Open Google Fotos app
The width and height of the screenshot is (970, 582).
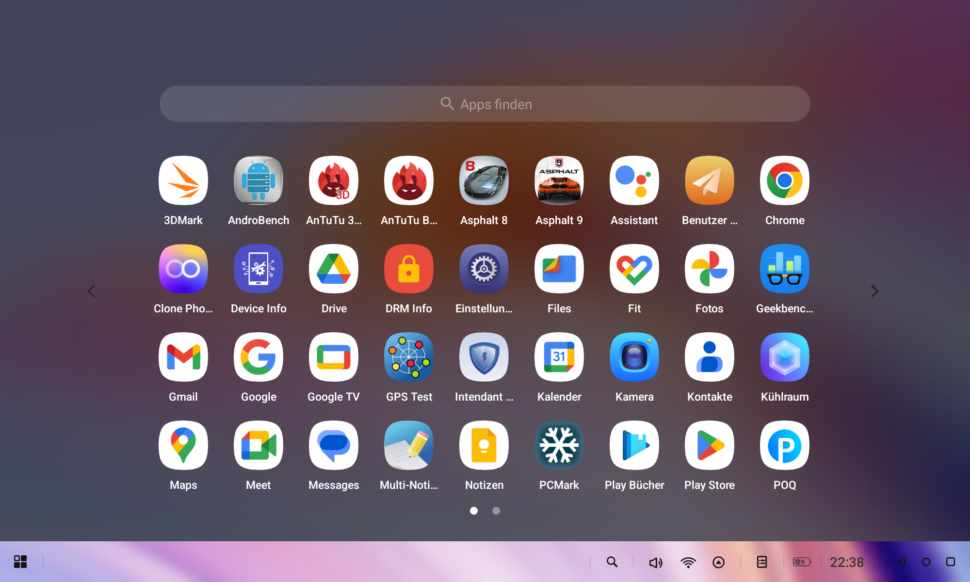[x=710, y=269]
